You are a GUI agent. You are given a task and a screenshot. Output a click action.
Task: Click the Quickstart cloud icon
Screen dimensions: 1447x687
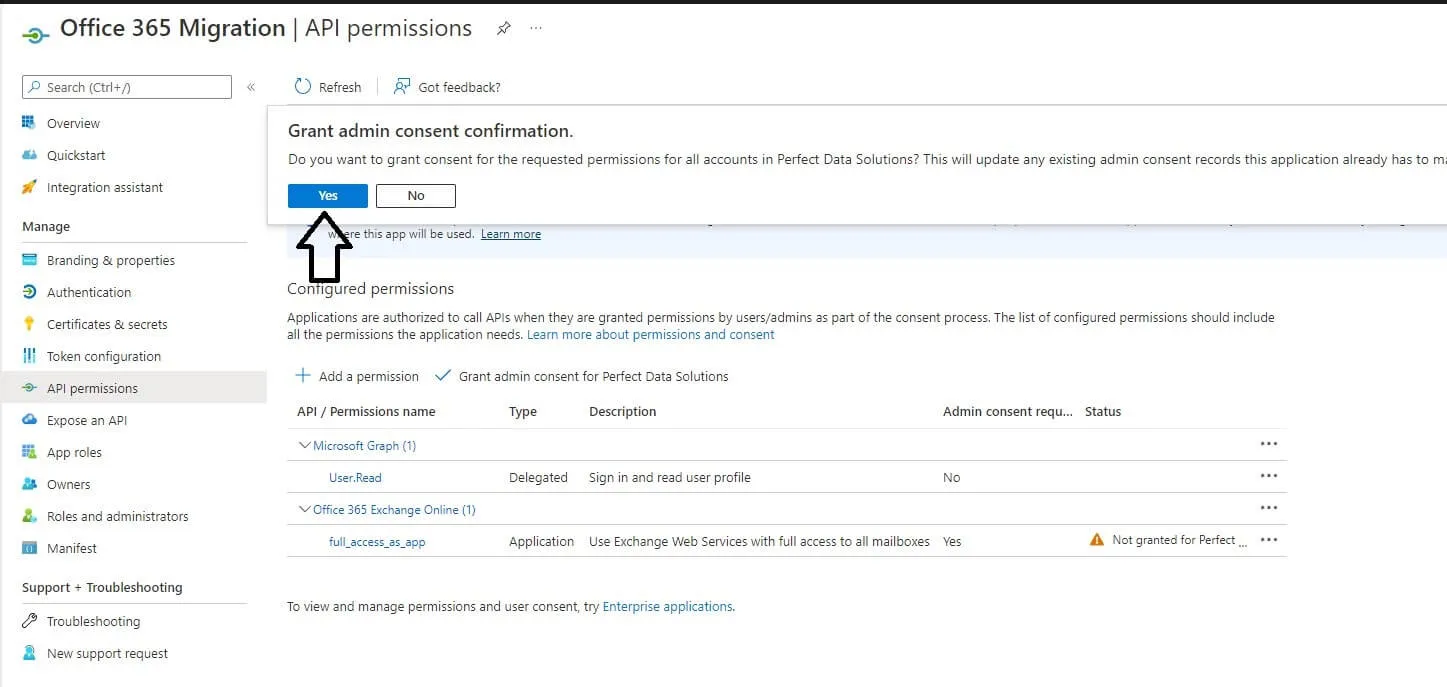pos(29,155)
